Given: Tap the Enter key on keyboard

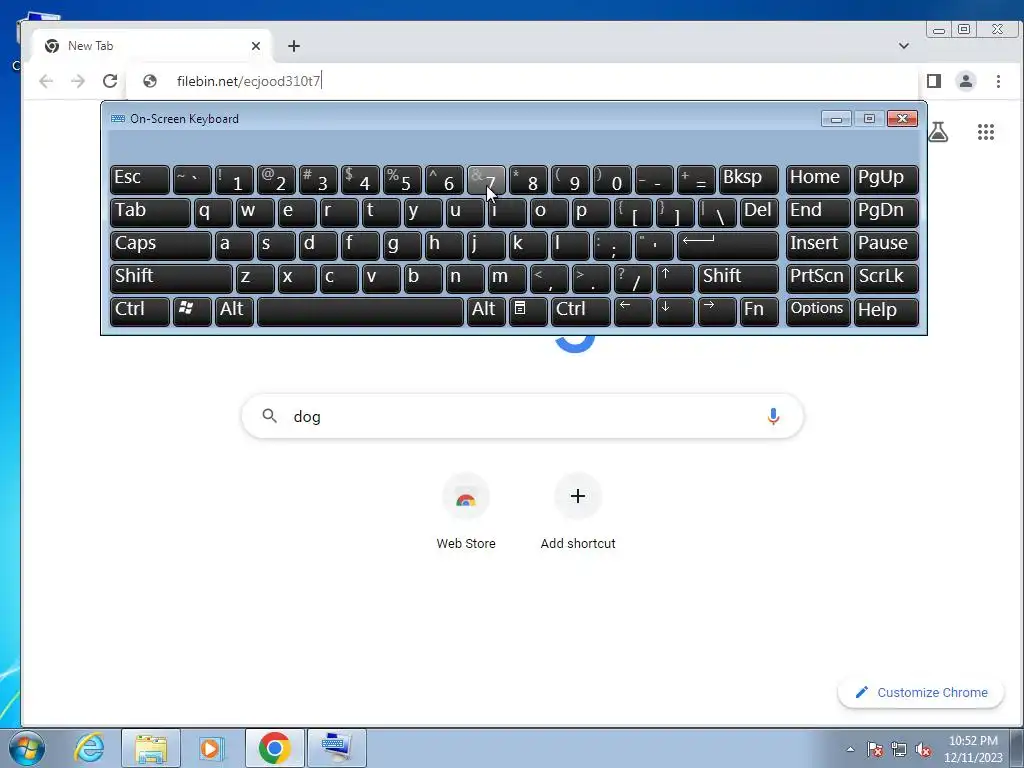Looking at the screenshot, I should coord(728,246).
